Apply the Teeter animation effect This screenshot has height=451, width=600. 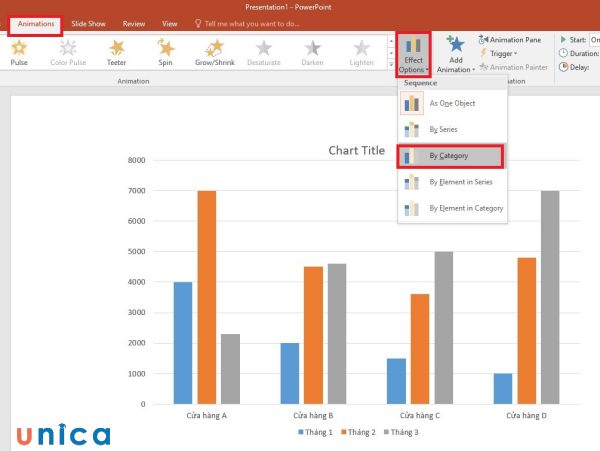(x=117, y=52)
